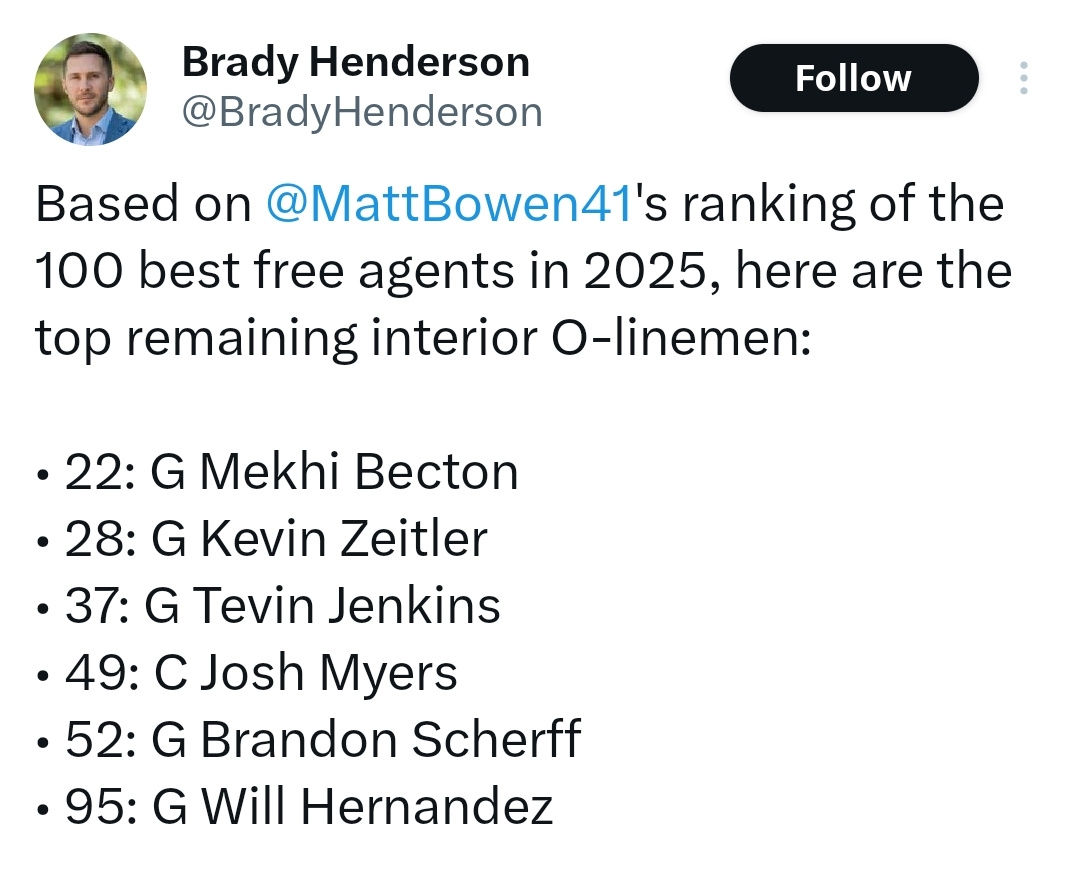
Task: Open the @MattBowen41 mention link
Action: tap(449, 204)
